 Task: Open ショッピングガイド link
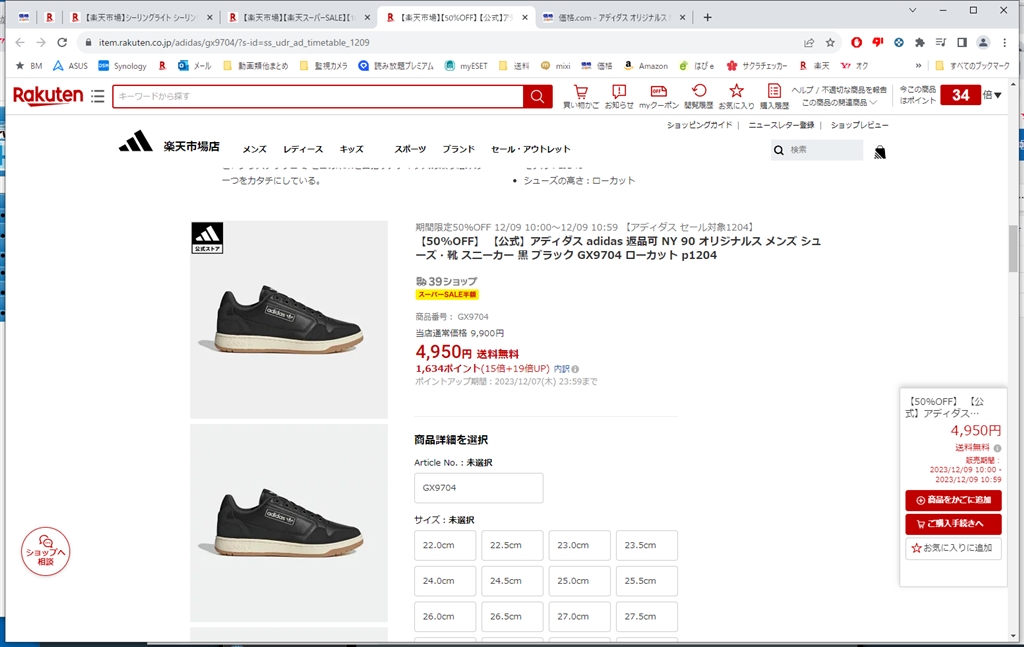coord(699,125)
